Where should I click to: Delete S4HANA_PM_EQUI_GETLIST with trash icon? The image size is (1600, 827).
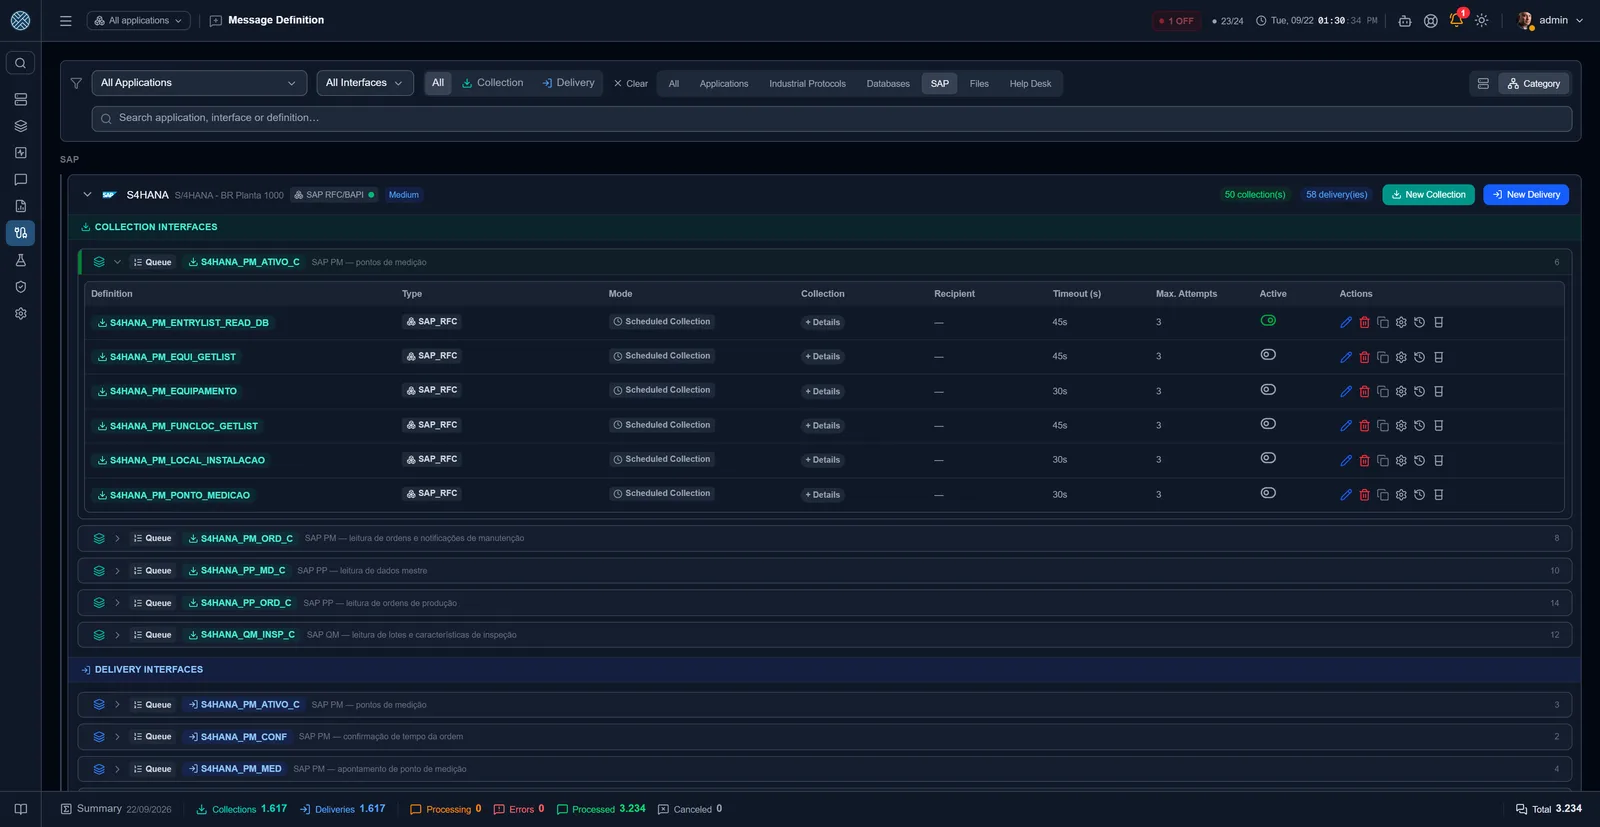(1364, 357)
